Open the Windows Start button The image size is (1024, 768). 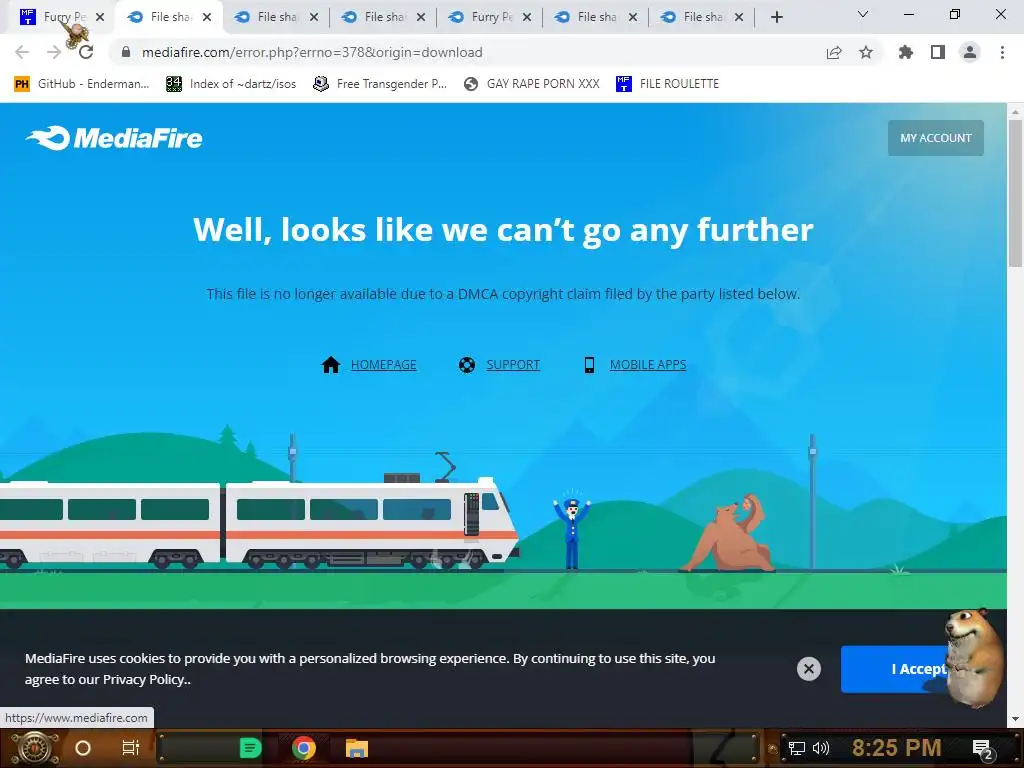point(34,748)
